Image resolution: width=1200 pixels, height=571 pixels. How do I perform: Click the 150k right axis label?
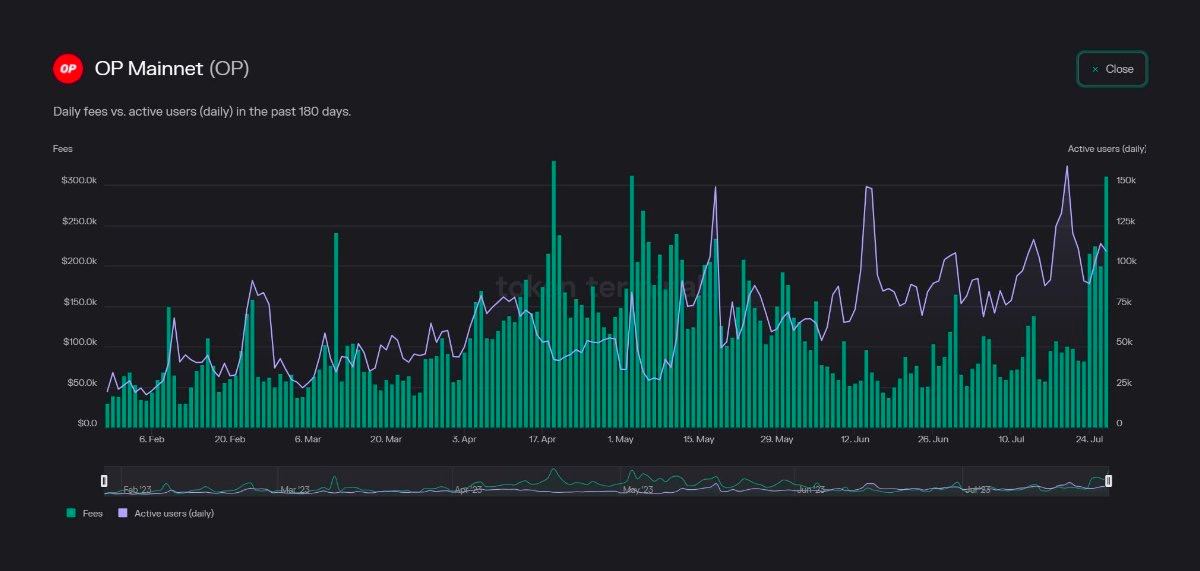click(x=1125, y=181)
